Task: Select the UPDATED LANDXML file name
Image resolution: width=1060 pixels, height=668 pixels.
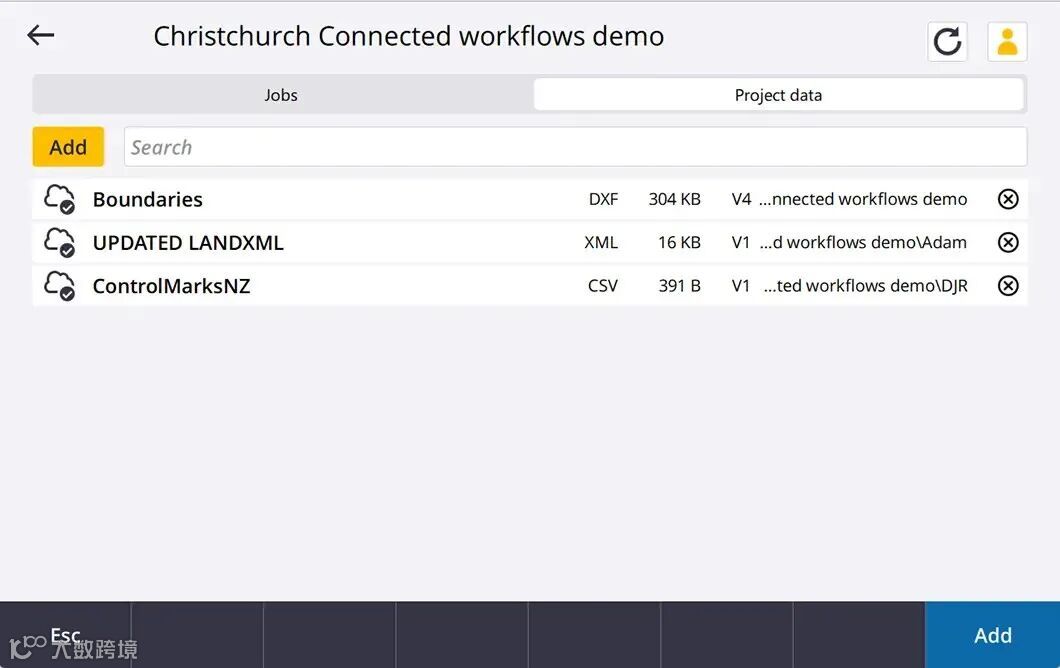Action: 188,243
